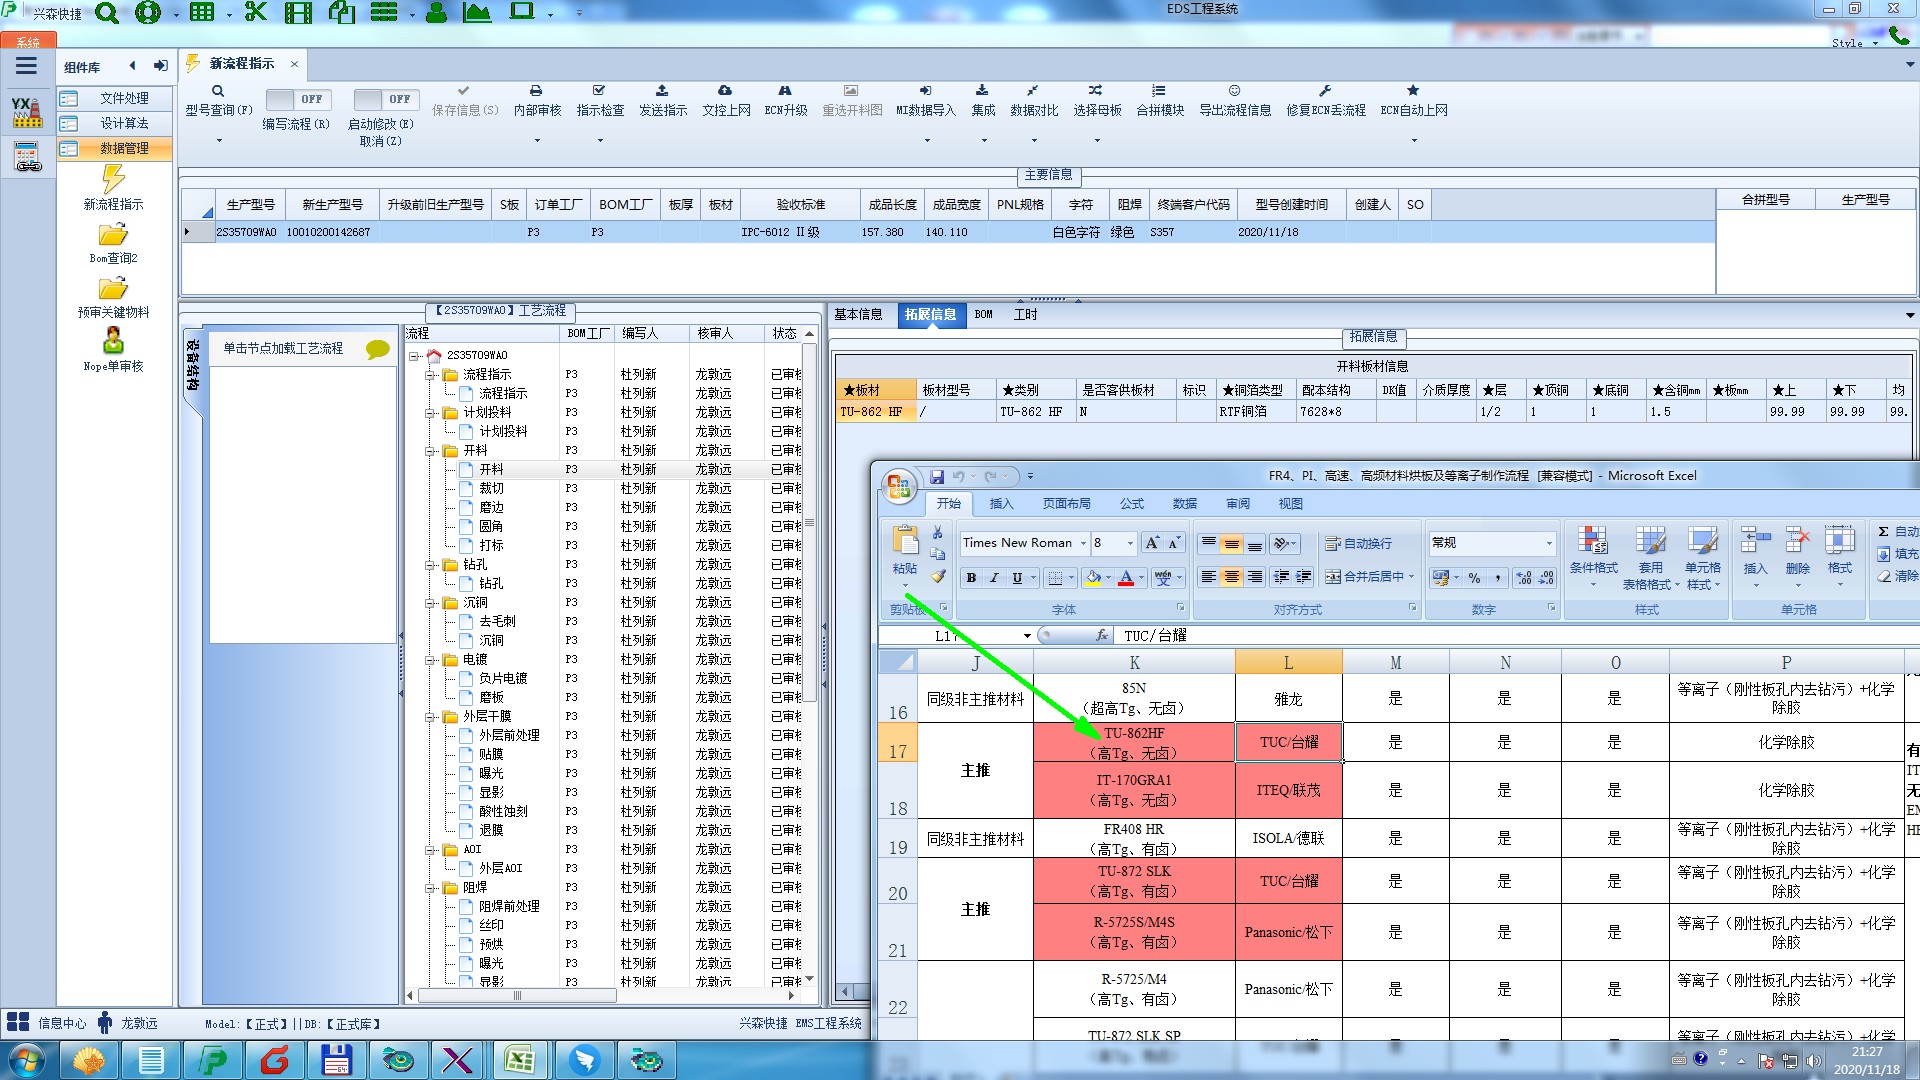Open Excel name box dropdown arrow

click(x=1027, y=636)
